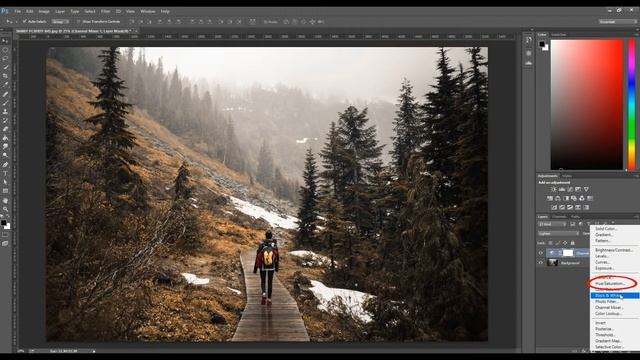
Task: Open the Window menu
Action: coord(148,11)
